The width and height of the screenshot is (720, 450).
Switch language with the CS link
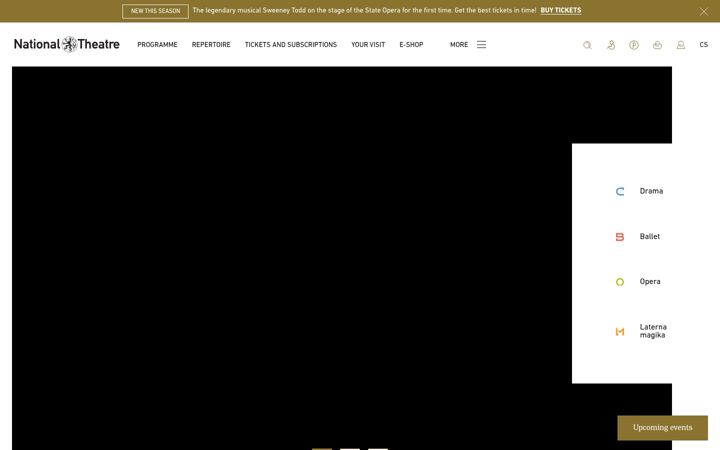(x=703, y=45)
